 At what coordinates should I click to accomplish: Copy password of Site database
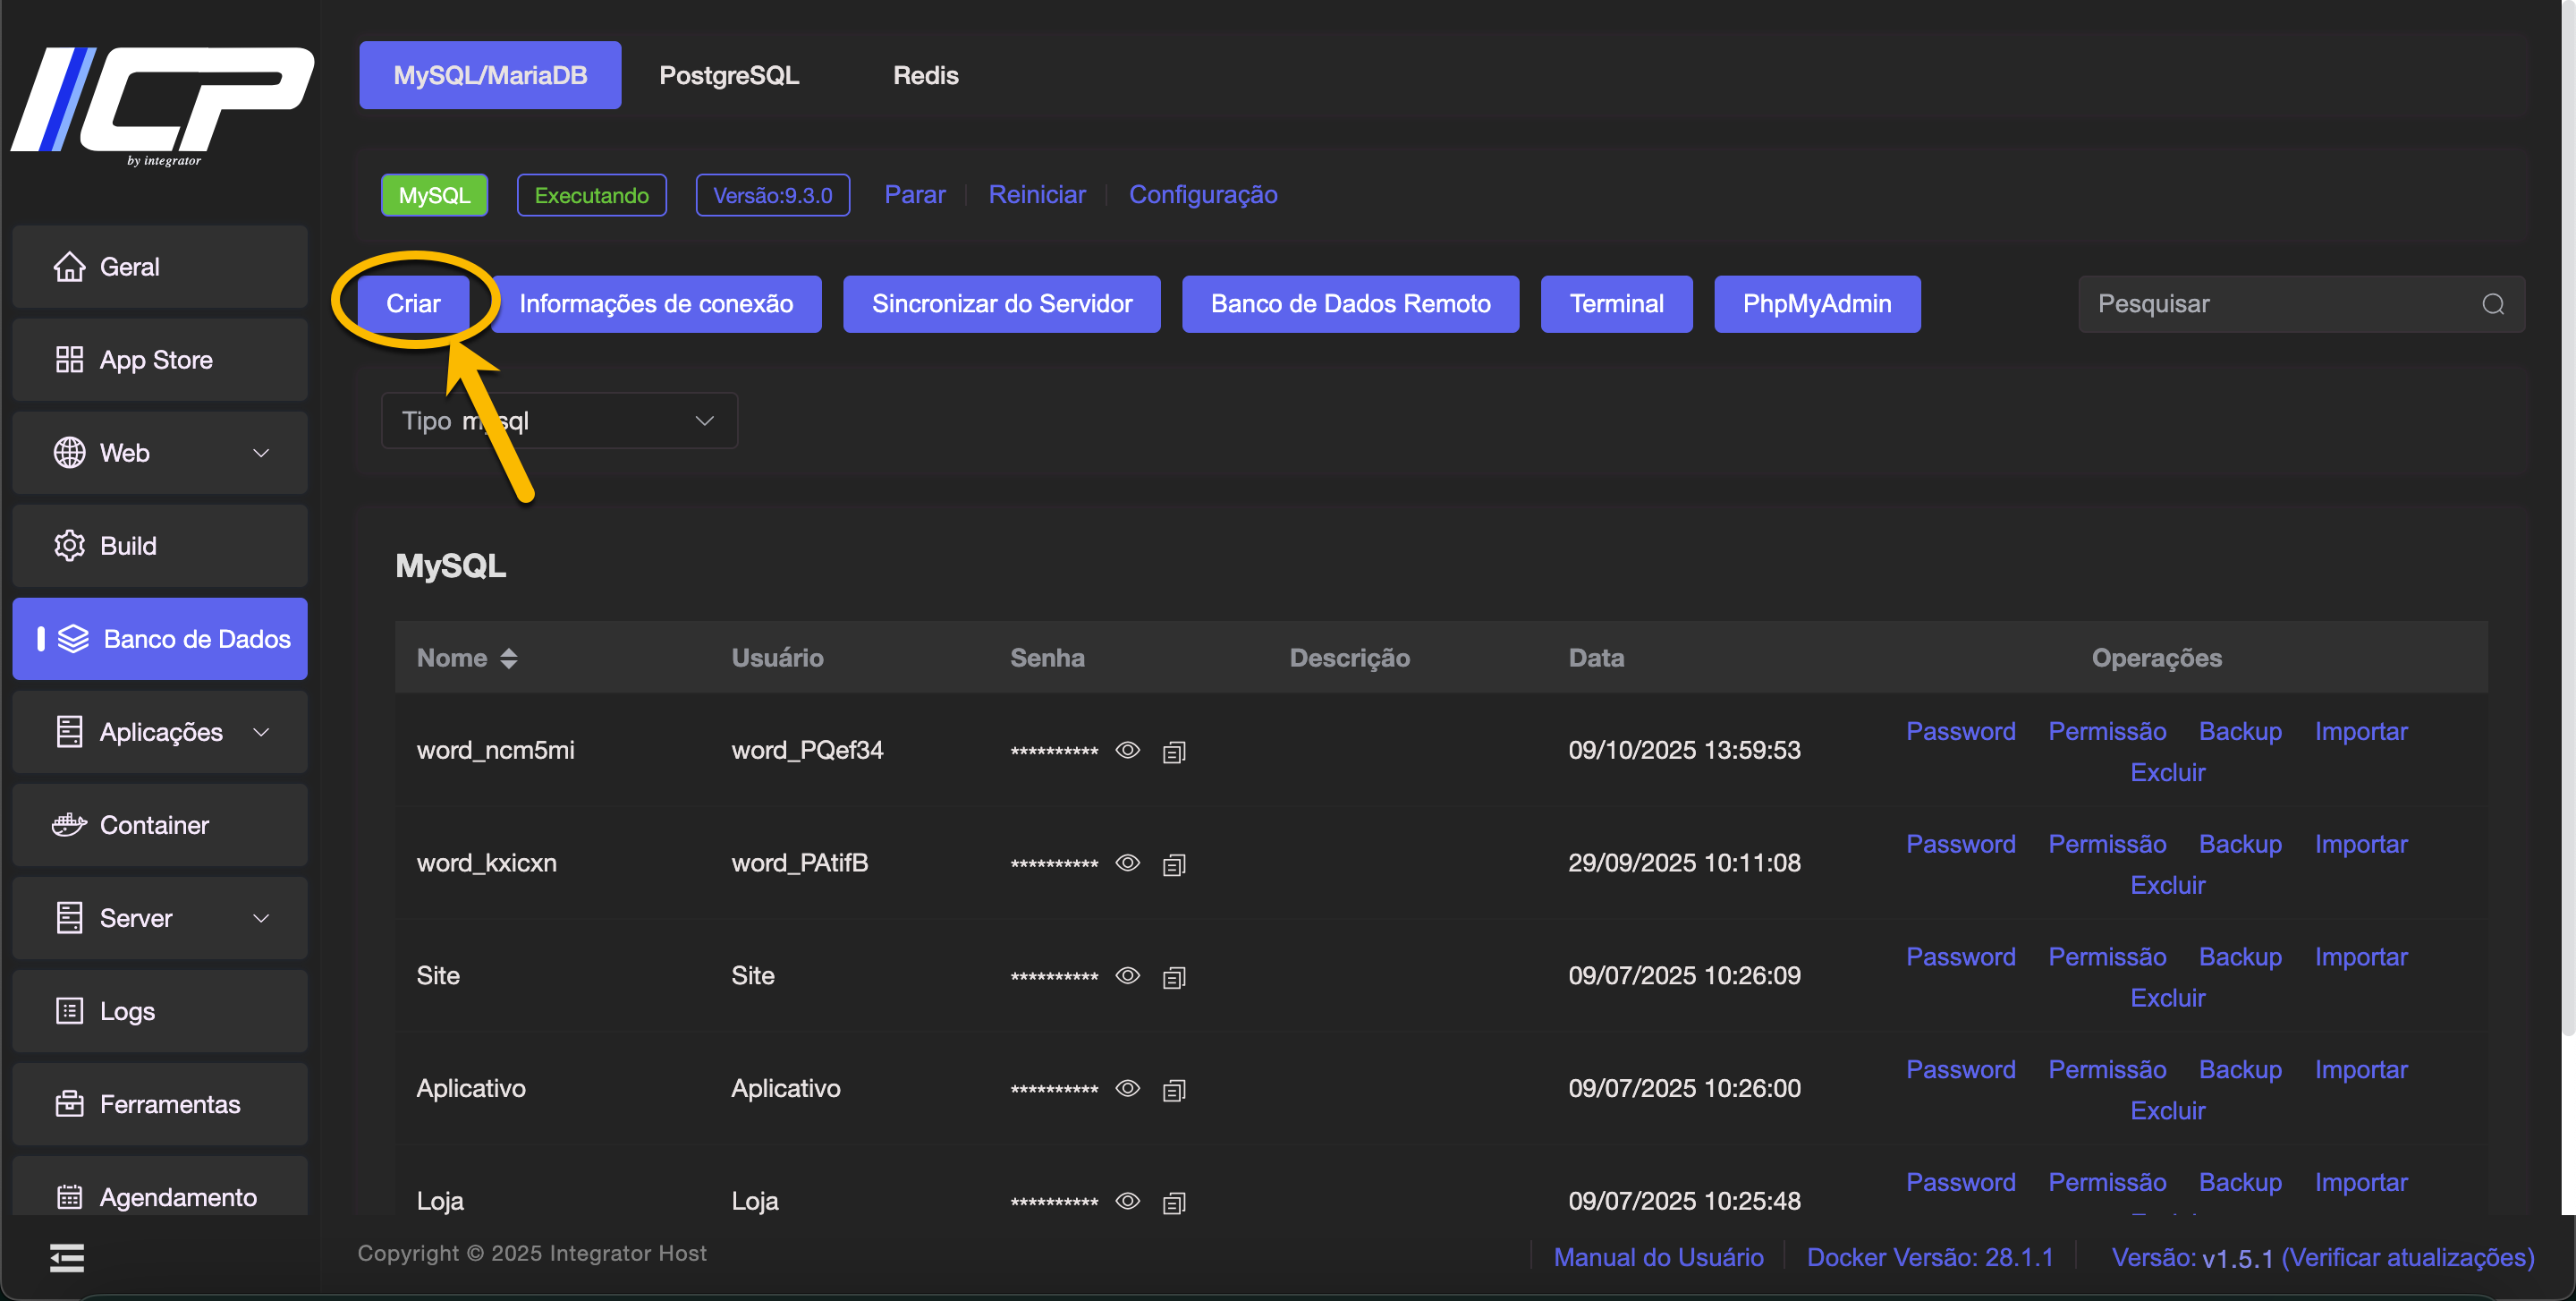tap(1174, 977)
